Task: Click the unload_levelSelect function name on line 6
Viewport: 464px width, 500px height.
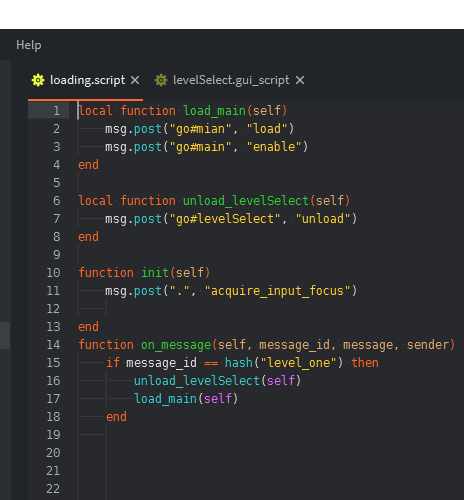Action: [246, 201]
